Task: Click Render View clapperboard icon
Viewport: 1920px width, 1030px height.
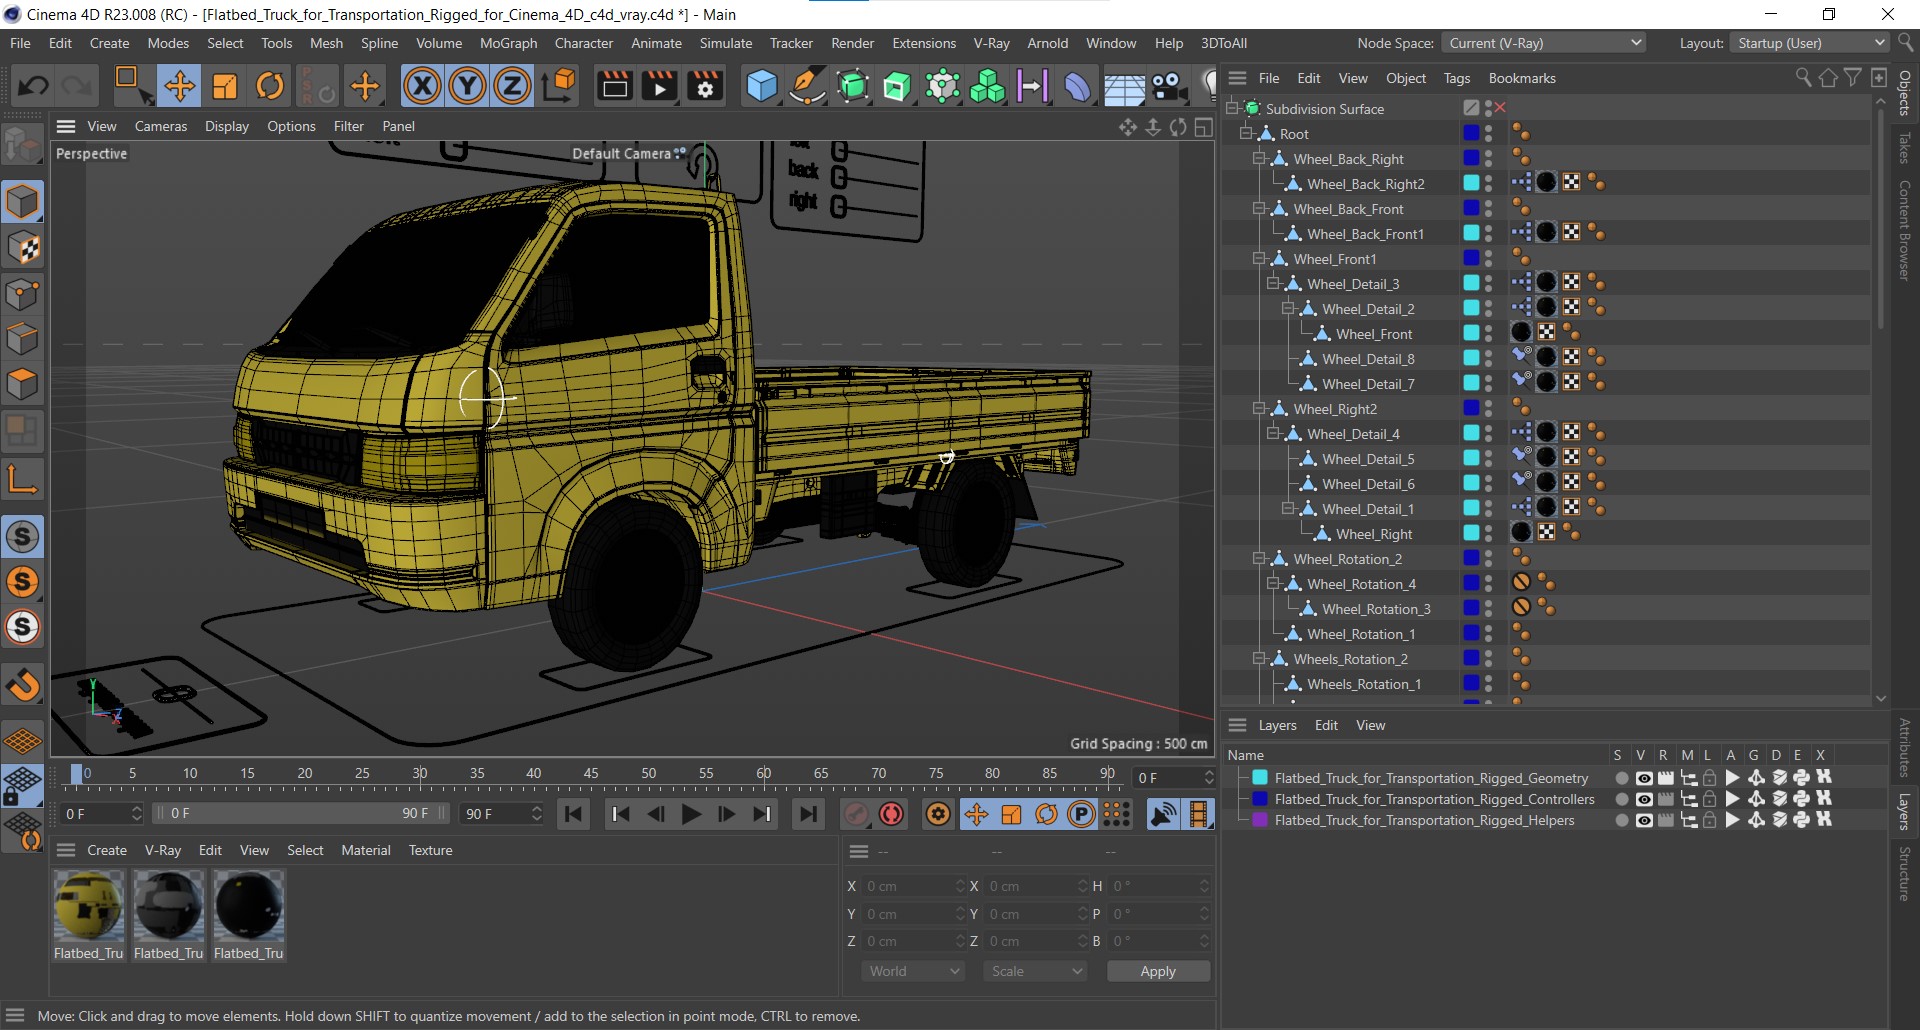Action: click(x=614, y=86)
